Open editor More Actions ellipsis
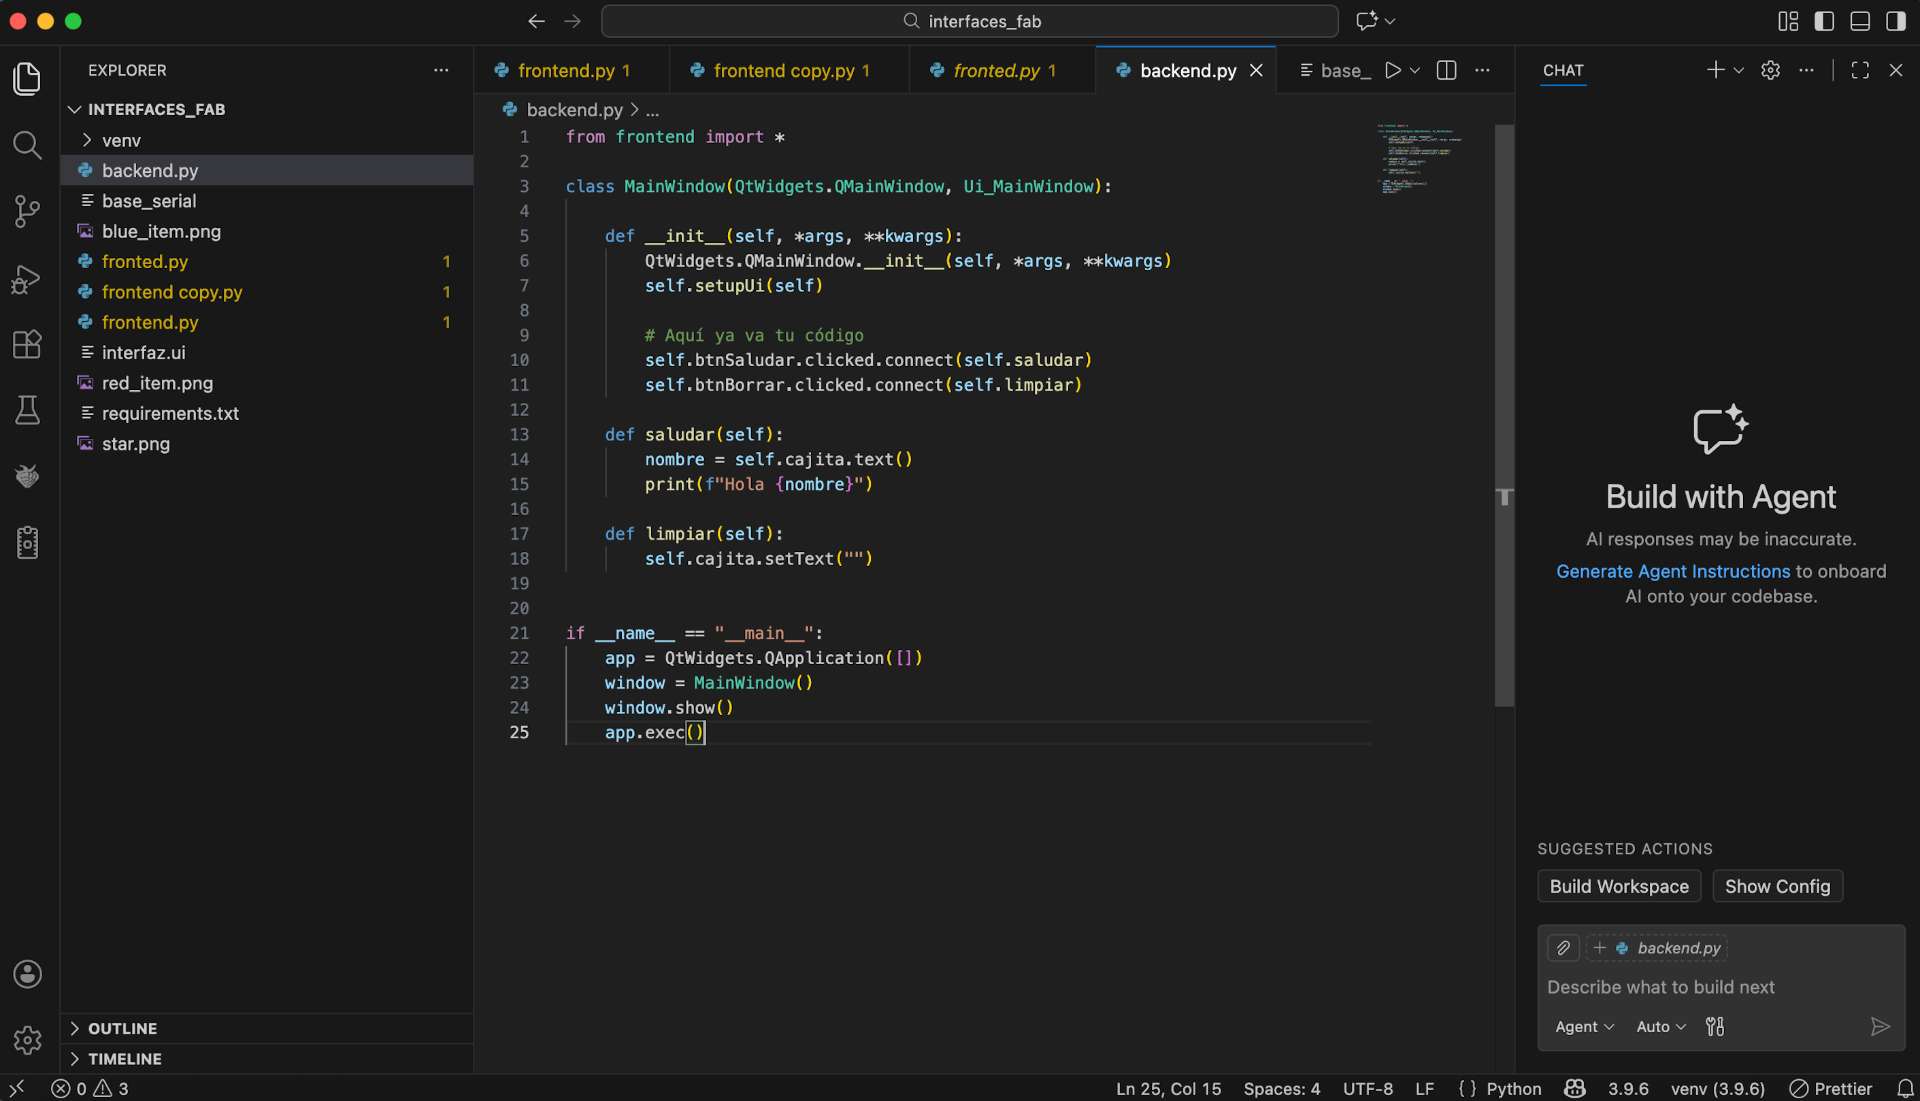Image resolution: width=1920 pixels, height=1101 pixels. coord(1482,70)
